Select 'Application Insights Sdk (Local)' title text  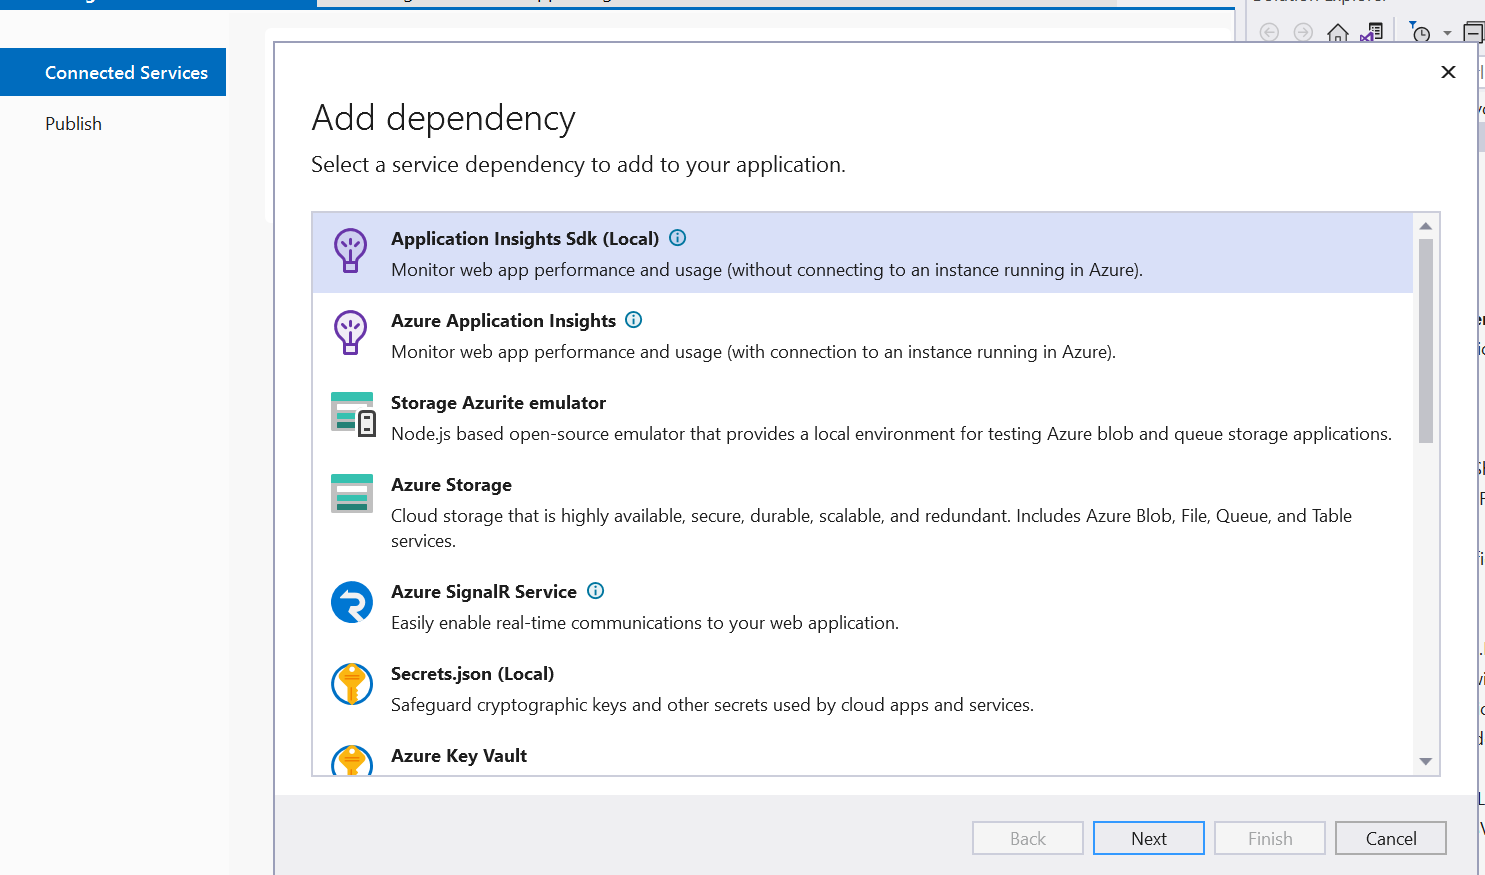(x=525, y=238)
